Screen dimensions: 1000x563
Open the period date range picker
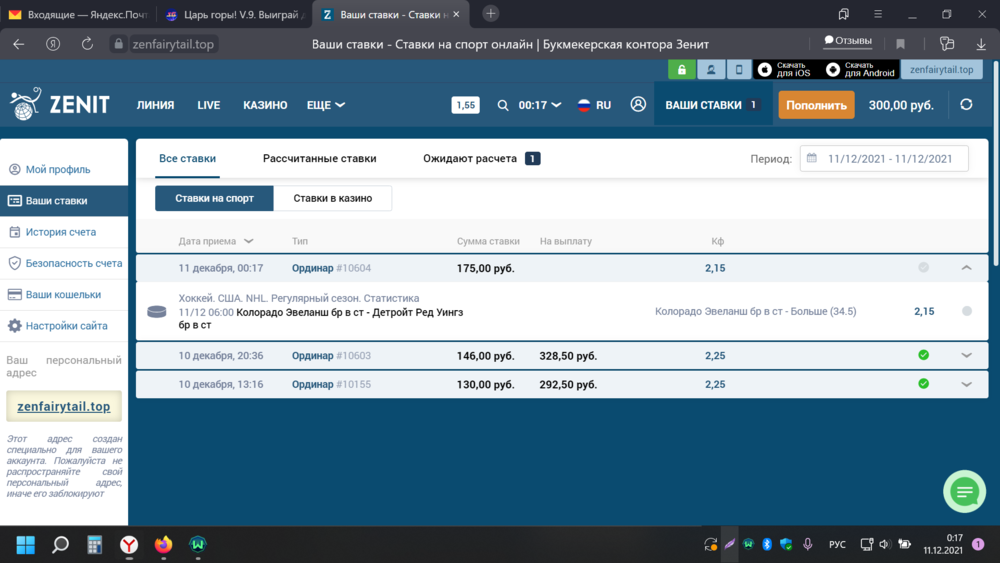[x=884, y=159]
